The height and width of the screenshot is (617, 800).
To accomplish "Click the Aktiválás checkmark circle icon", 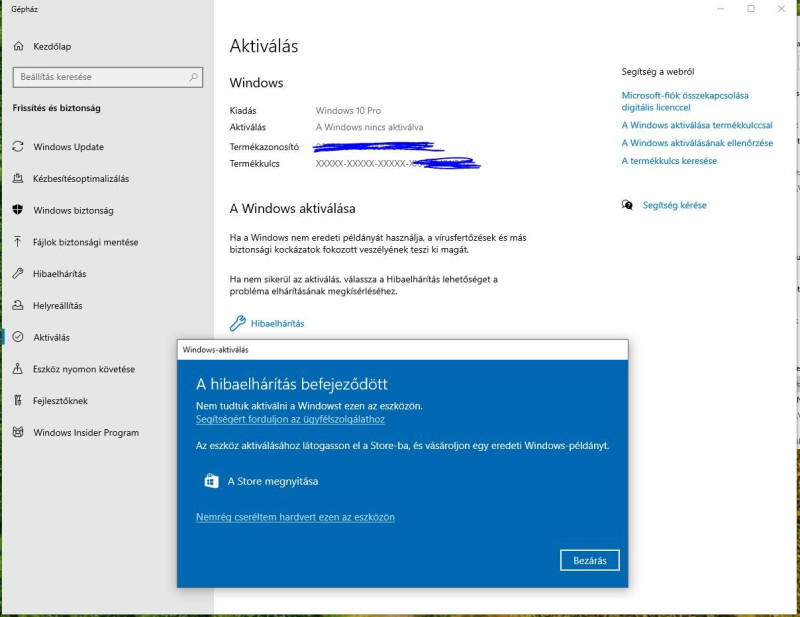I will click(18, 337).
